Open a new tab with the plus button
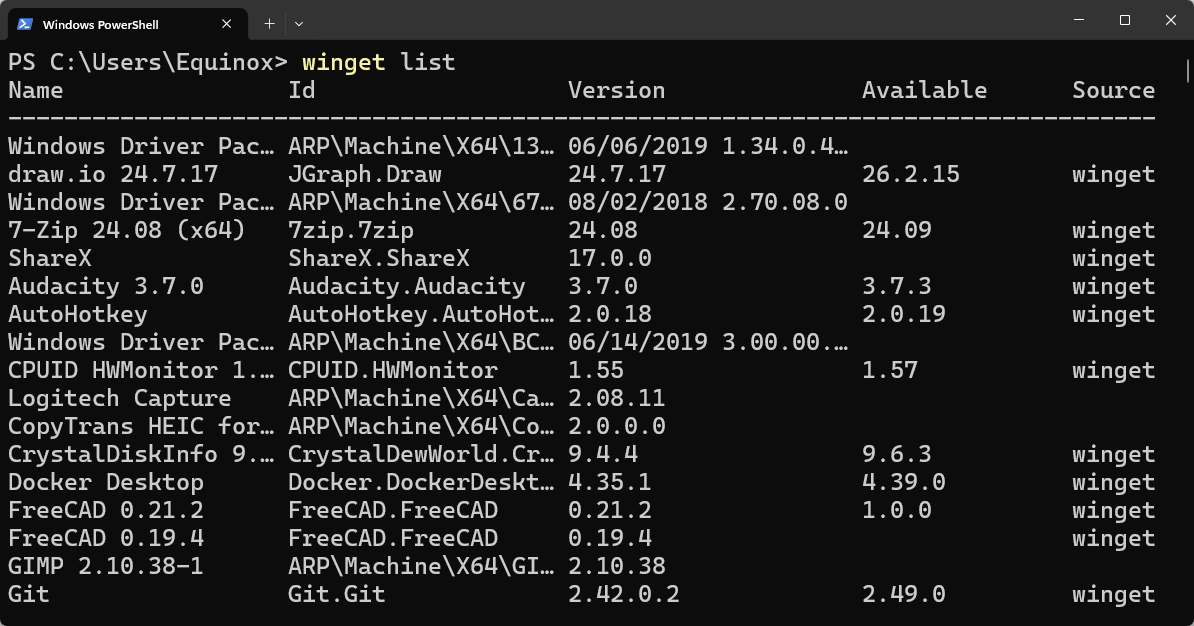1194x626 pixels. tap(269, 23)
